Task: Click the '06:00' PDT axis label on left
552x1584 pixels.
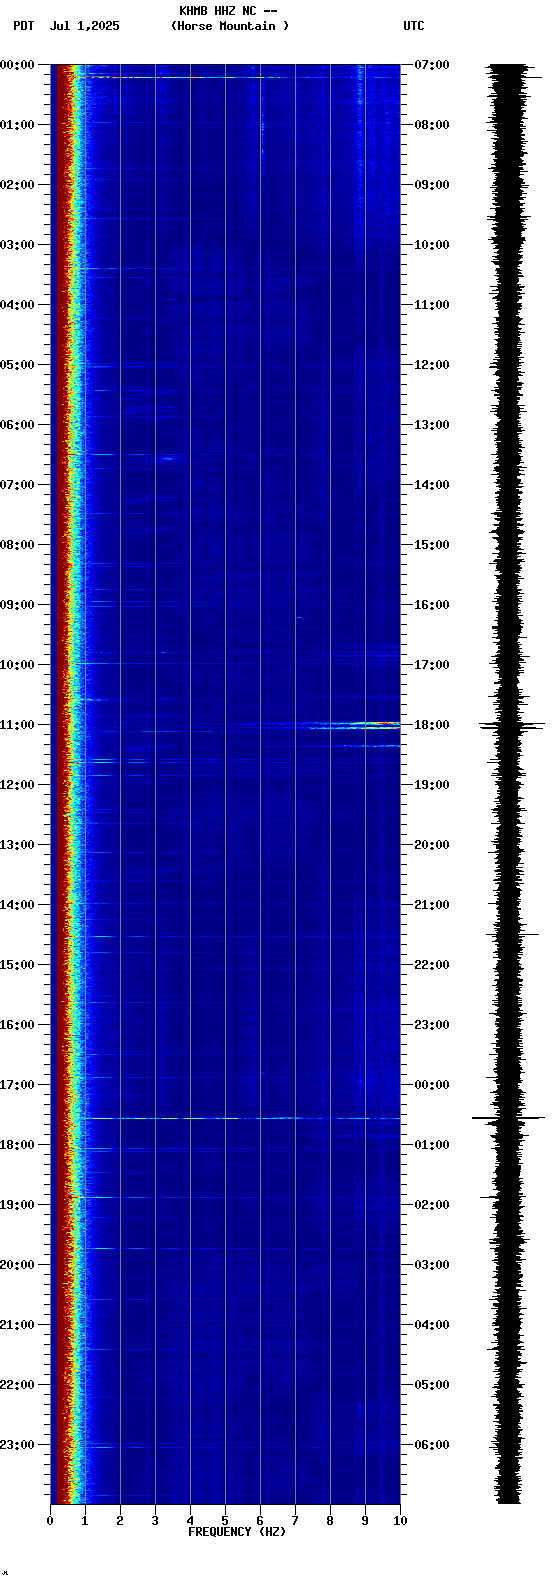Action: pyautogui.click(x=17, y=425)
